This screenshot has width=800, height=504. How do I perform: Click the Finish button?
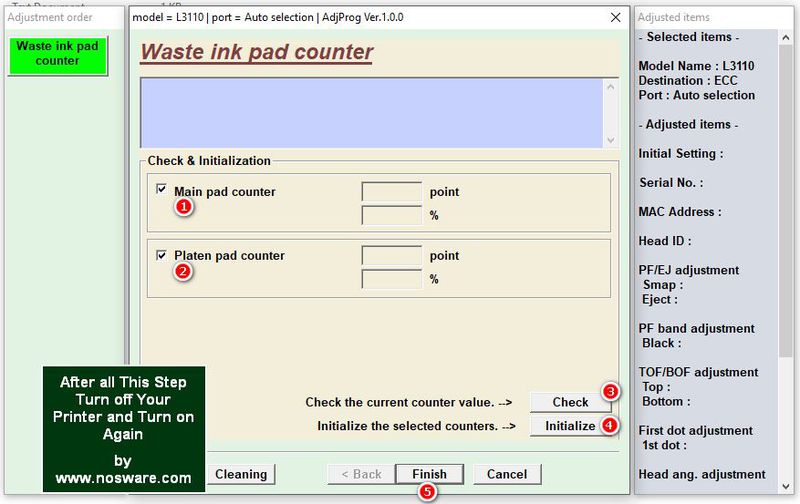coord(429,474)
